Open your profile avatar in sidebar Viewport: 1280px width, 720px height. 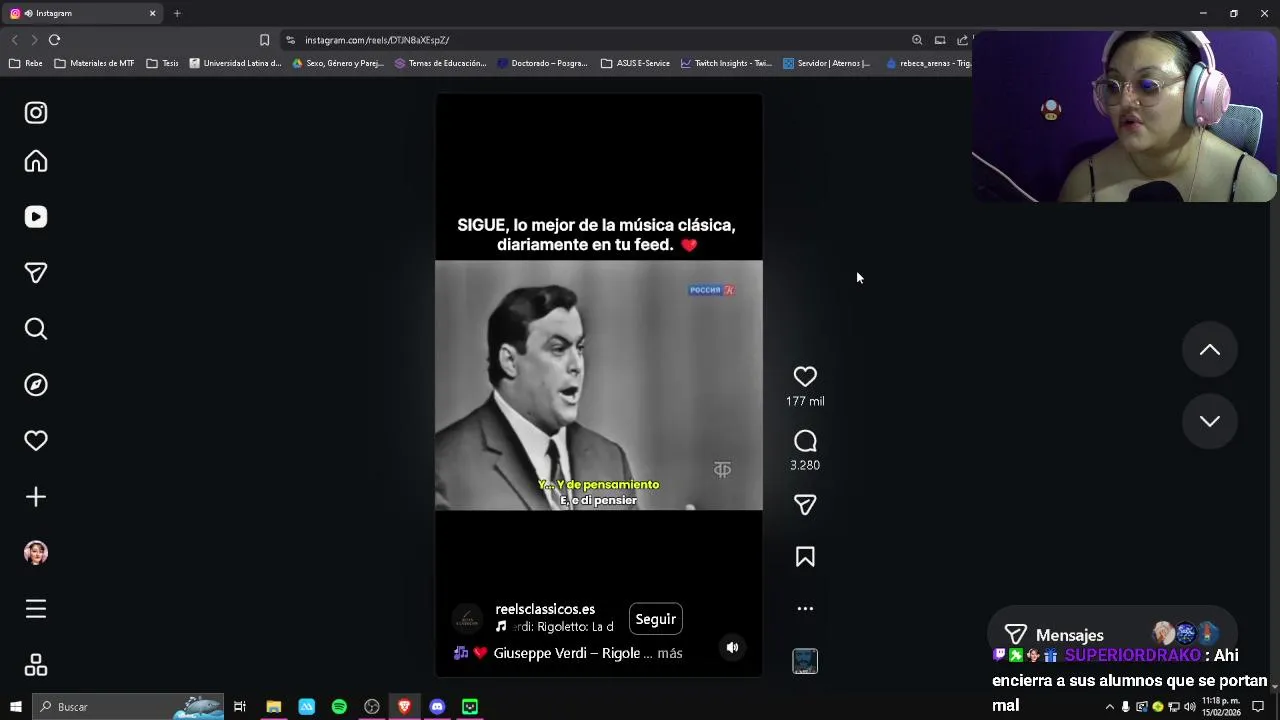36,553
